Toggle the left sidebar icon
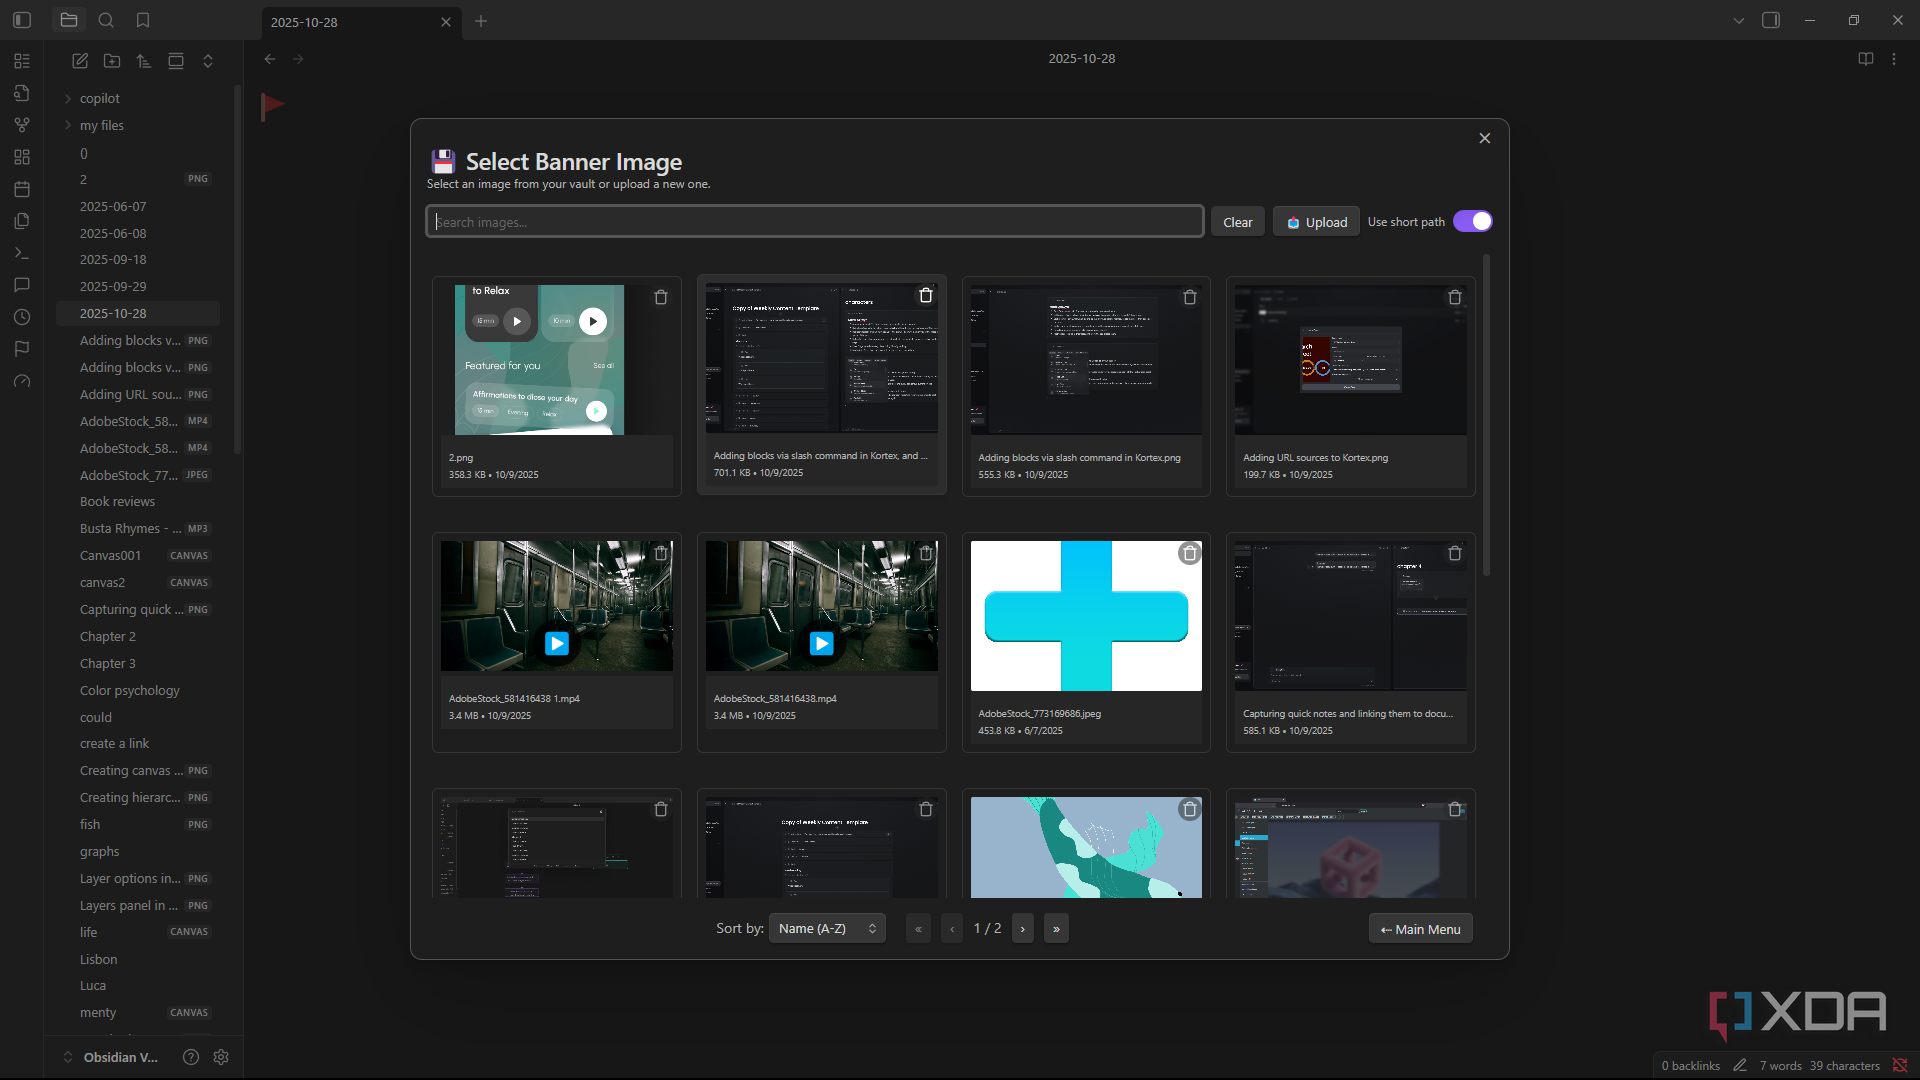Image resolution: width=1920 pixels, height=1080 pixels. [x=22, y=20]
